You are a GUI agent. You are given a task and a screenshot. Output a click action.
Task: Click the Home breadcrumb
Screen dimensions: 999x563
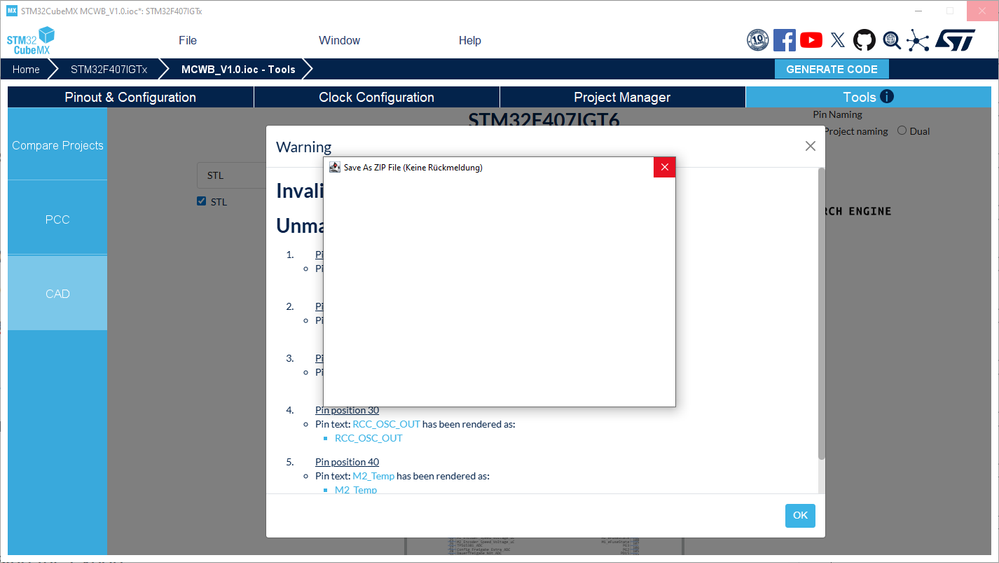[x=25, y=69]
